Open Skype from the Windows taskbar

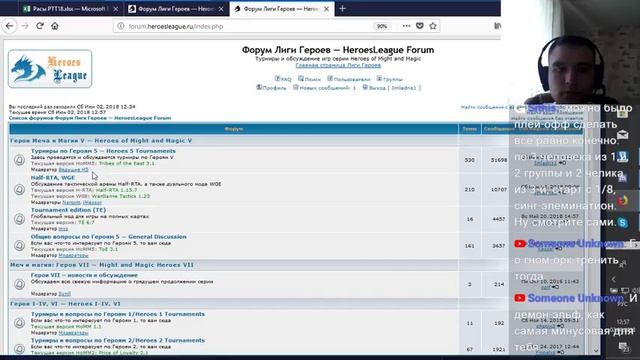[x=623, y=222]
